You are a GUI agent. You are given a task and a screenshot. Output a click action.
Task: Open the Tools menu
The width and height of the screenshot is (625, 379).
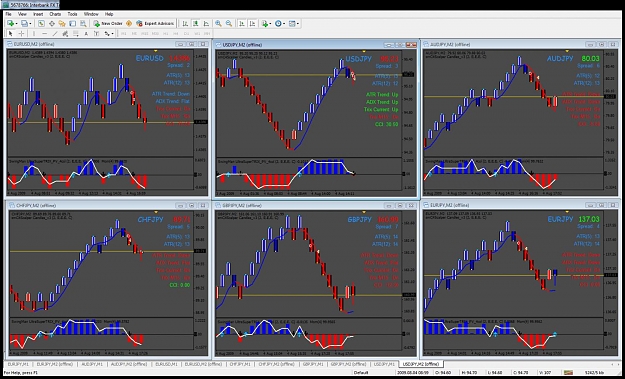(73, 14)
